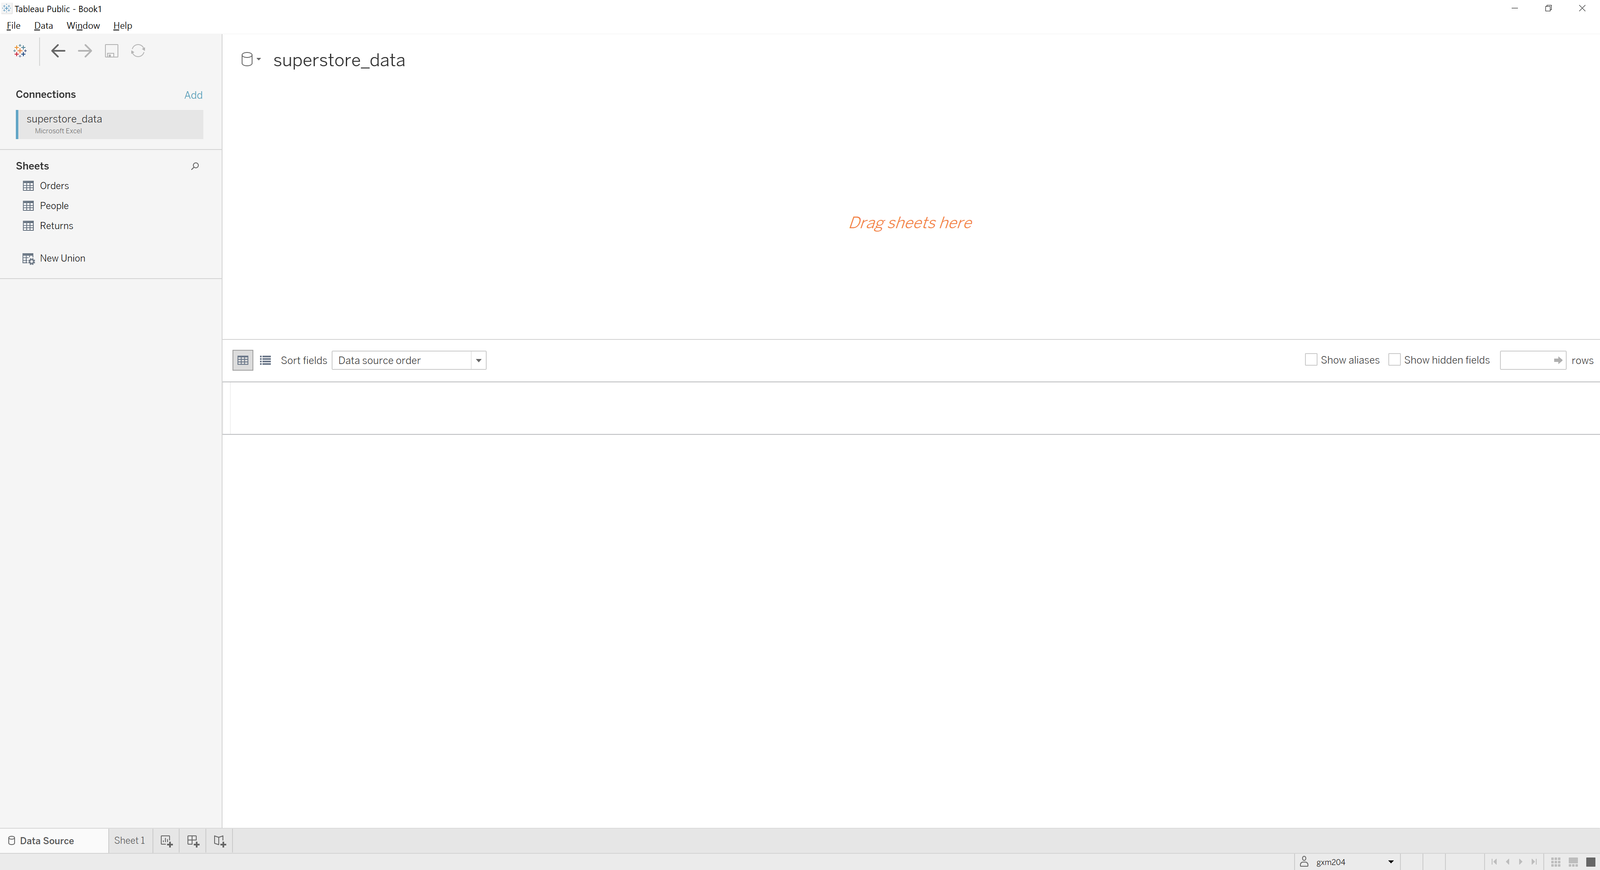Click the refresh data source icon
The width and height of the screenshot is (1600, 870).
[138, 51]
